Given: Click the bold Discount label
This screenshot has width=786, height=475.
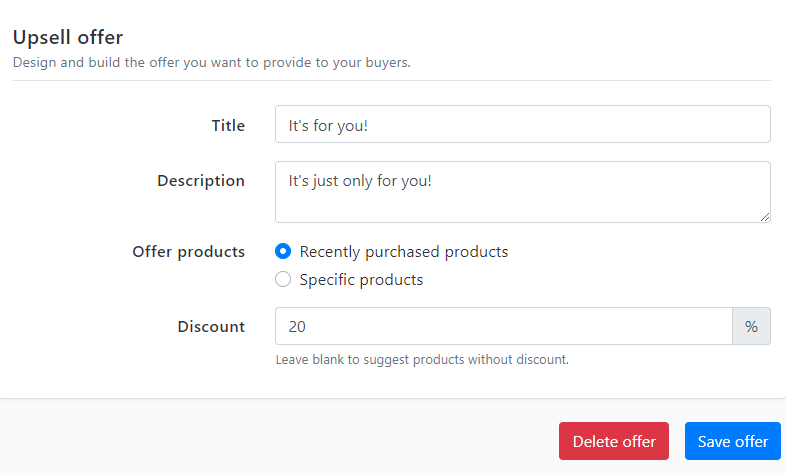Looking at the screenshot, I should point(211,327).
